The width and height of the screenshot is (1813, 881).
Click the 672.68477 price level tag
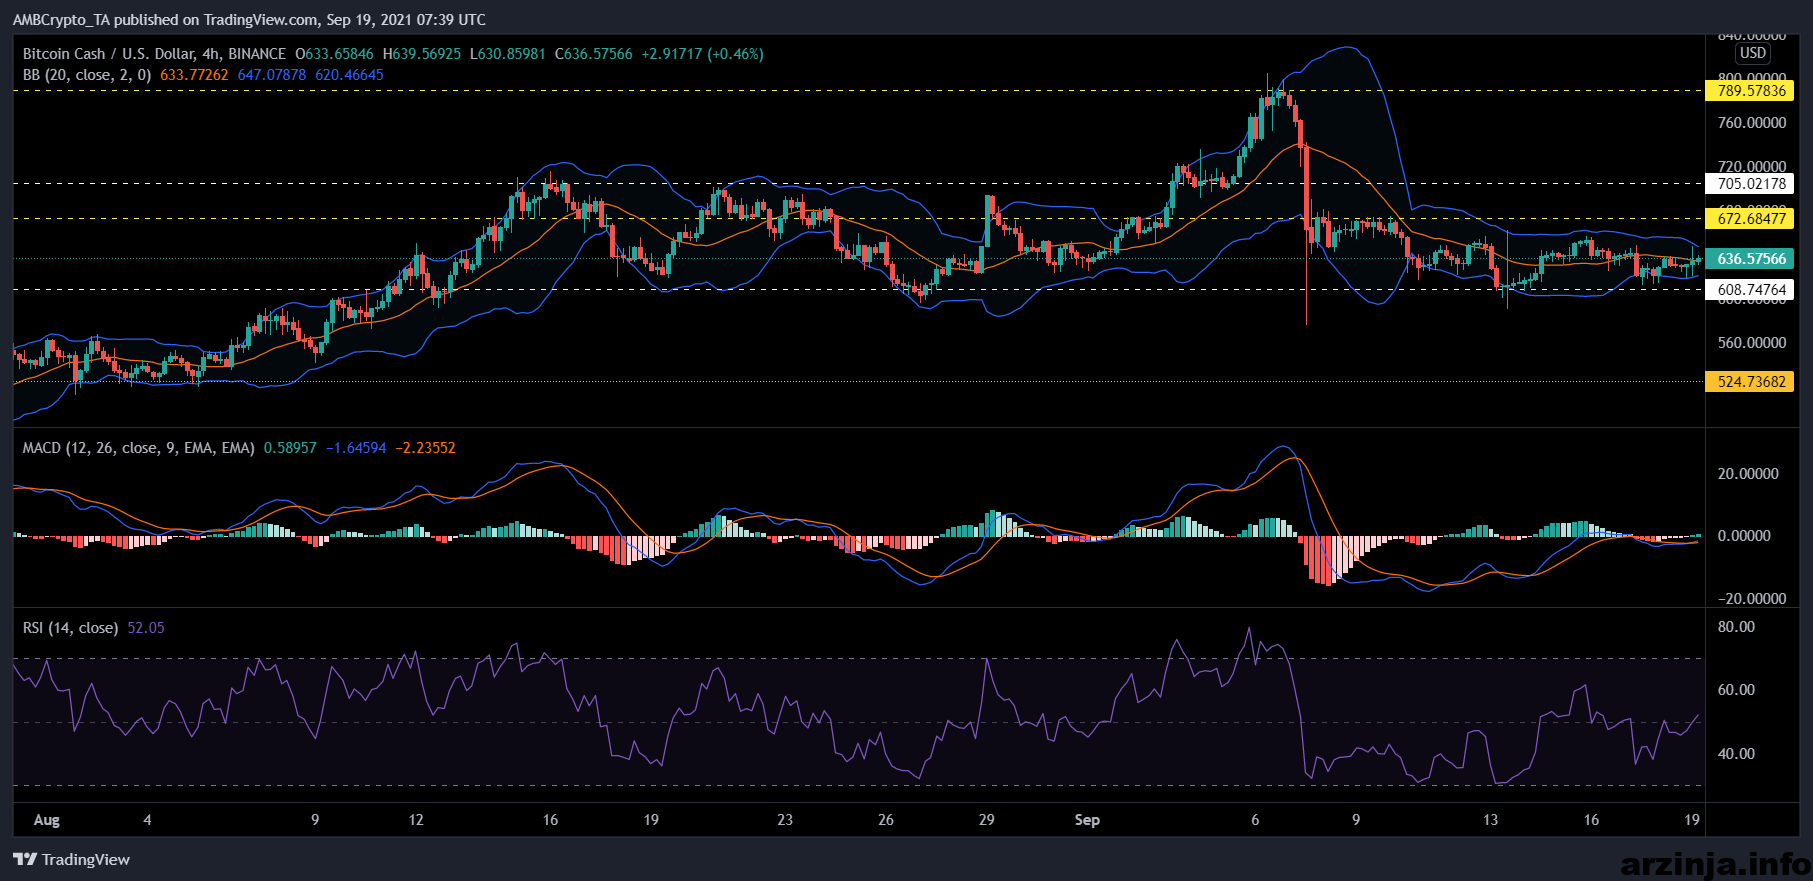coord(1750,219)
